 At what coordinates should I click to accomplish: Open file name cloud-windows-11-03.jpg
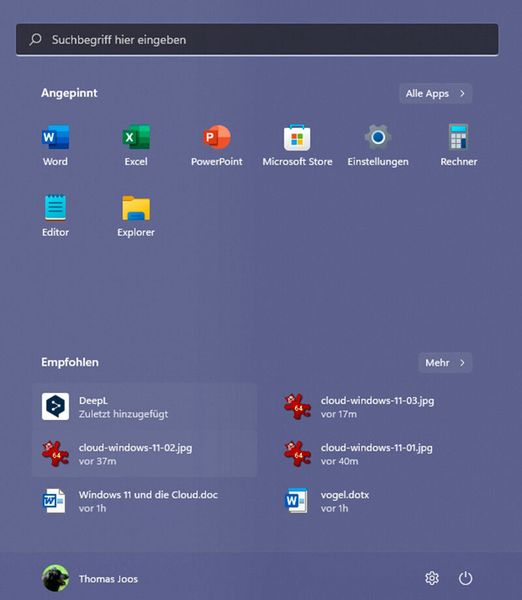tap(377, 401)
